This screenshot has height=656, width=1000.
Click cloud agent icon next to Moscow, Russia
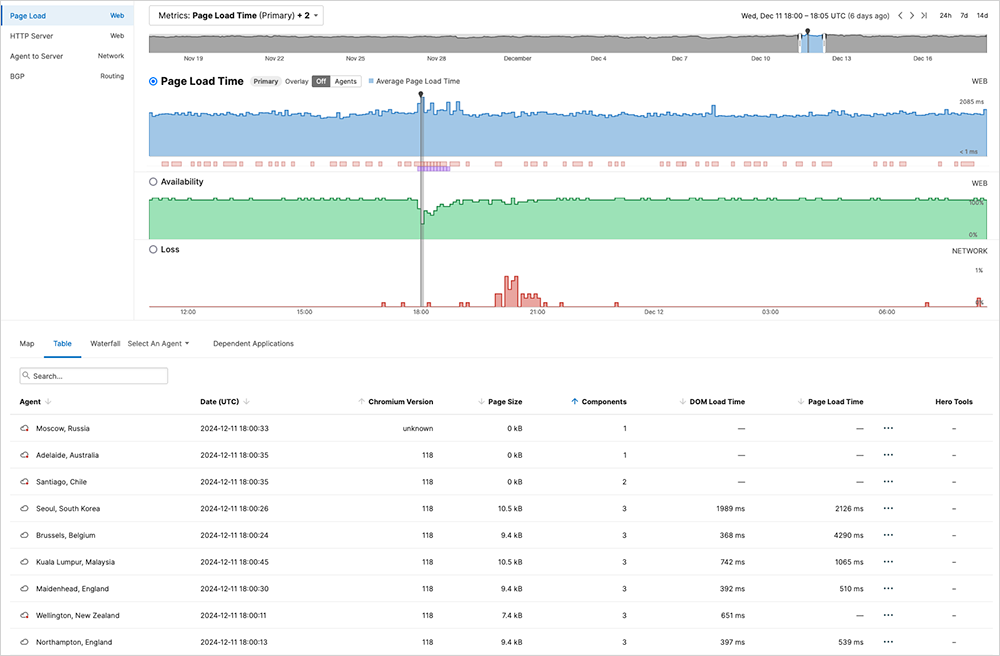[25, 429]
